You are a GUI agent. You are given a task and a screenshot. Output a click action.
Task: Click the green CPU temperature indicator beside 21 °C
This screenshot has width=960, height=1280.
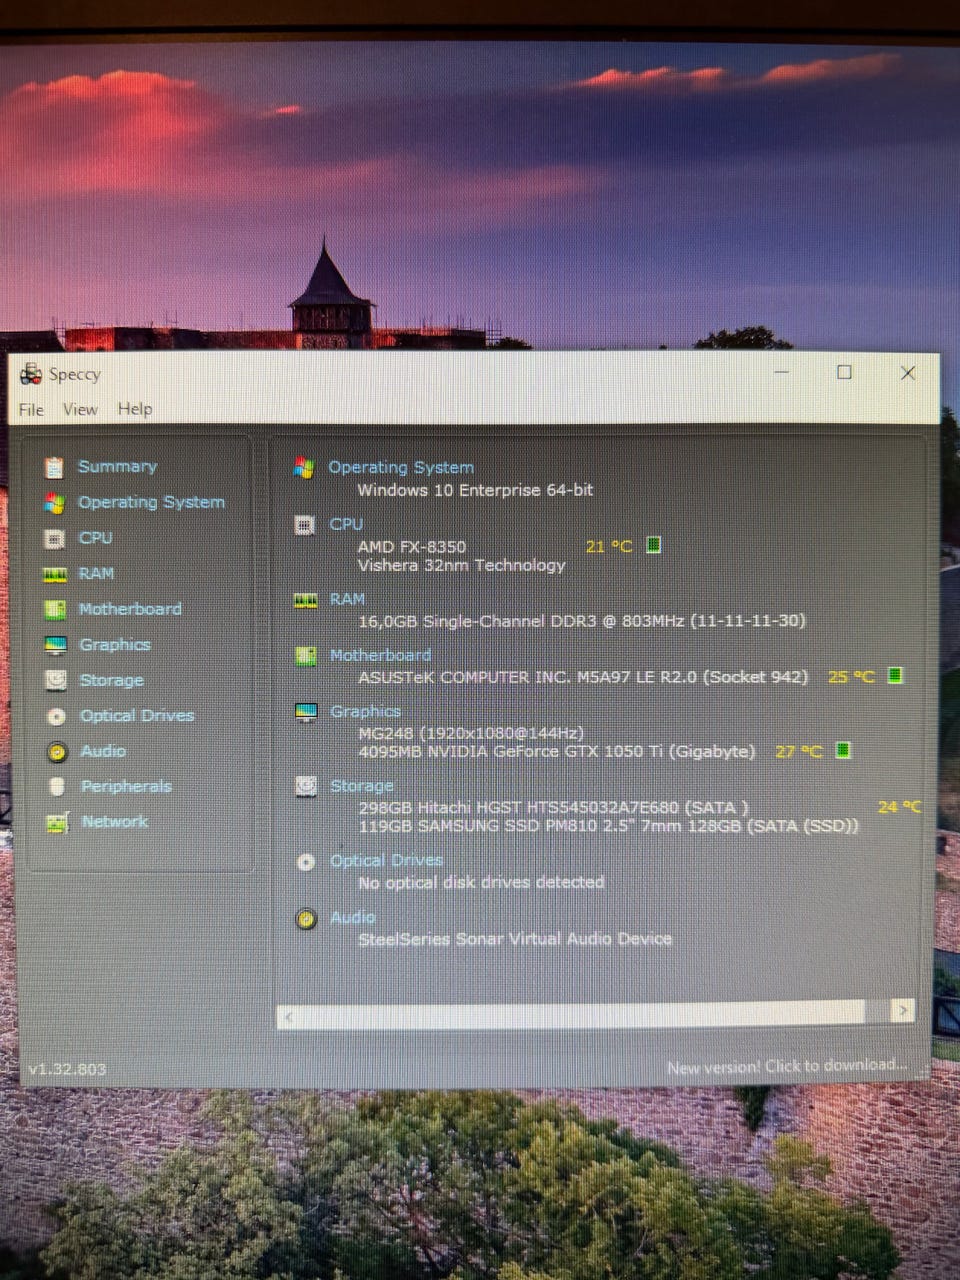coord(653,545)
